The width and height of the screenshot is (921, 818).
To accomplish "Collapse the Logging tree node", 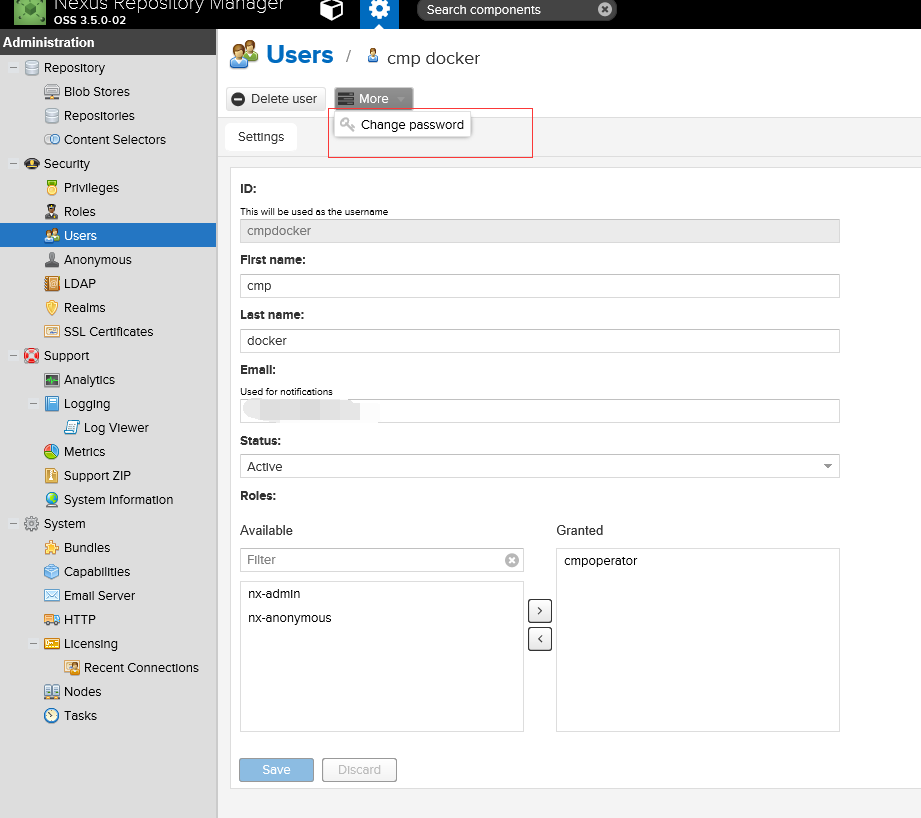I will [x=33, y=404].
